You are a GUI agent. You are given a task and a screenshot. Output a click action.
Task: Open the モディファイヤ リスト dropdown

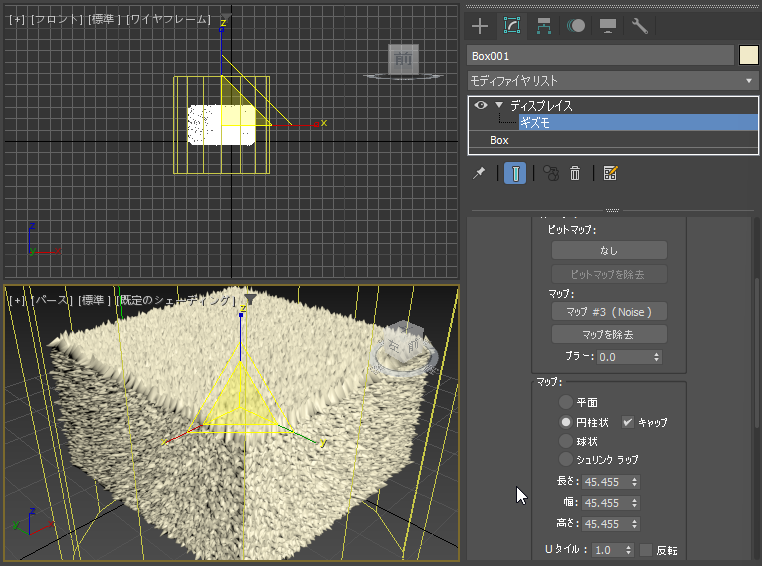point(612,81)
